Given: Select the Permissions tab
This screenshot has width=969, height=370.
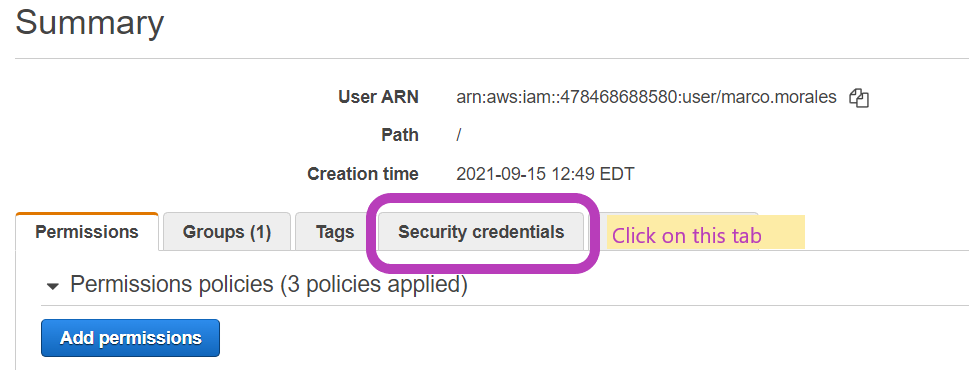Looking at the screenshot, I should pyautogui.click(x=87, y=232).
